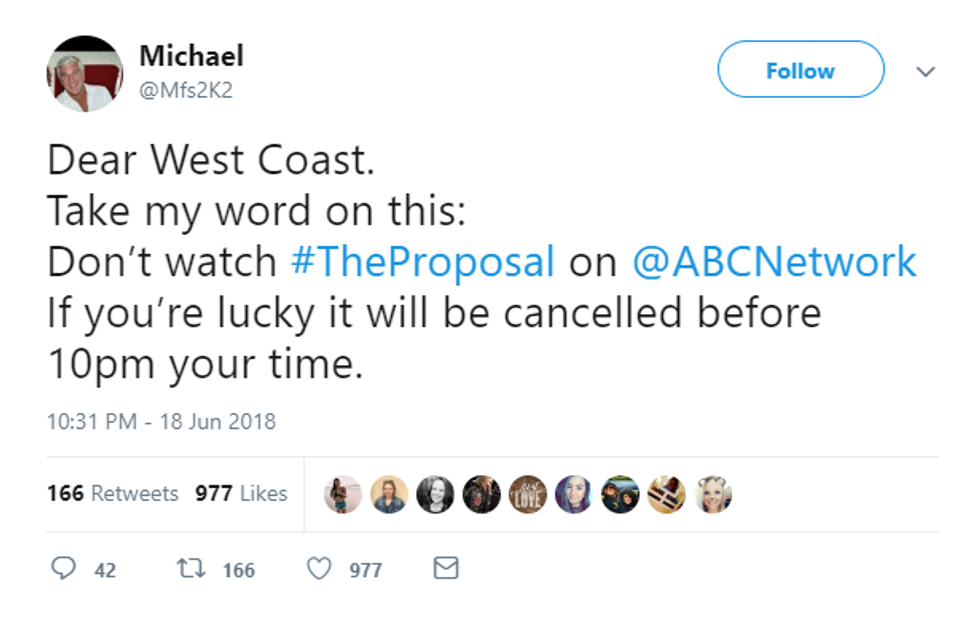The image size is (980, 625).
Task: Expand the tweet options chevron
Action: (x=925, y=72)
